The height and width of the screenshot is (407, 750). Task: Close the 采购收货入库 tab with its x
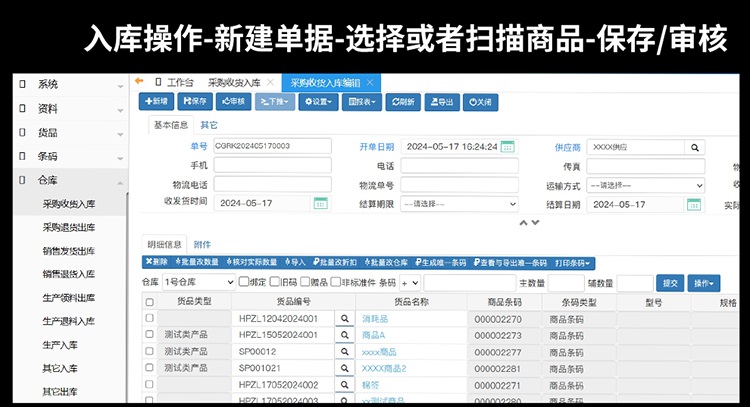pyautogui.click(x=270, y=82)
